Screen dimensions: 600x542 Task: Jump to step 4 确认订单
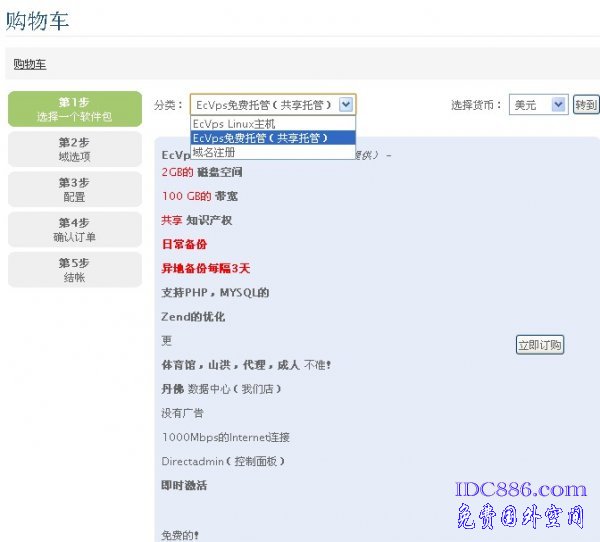coord(74,229)
